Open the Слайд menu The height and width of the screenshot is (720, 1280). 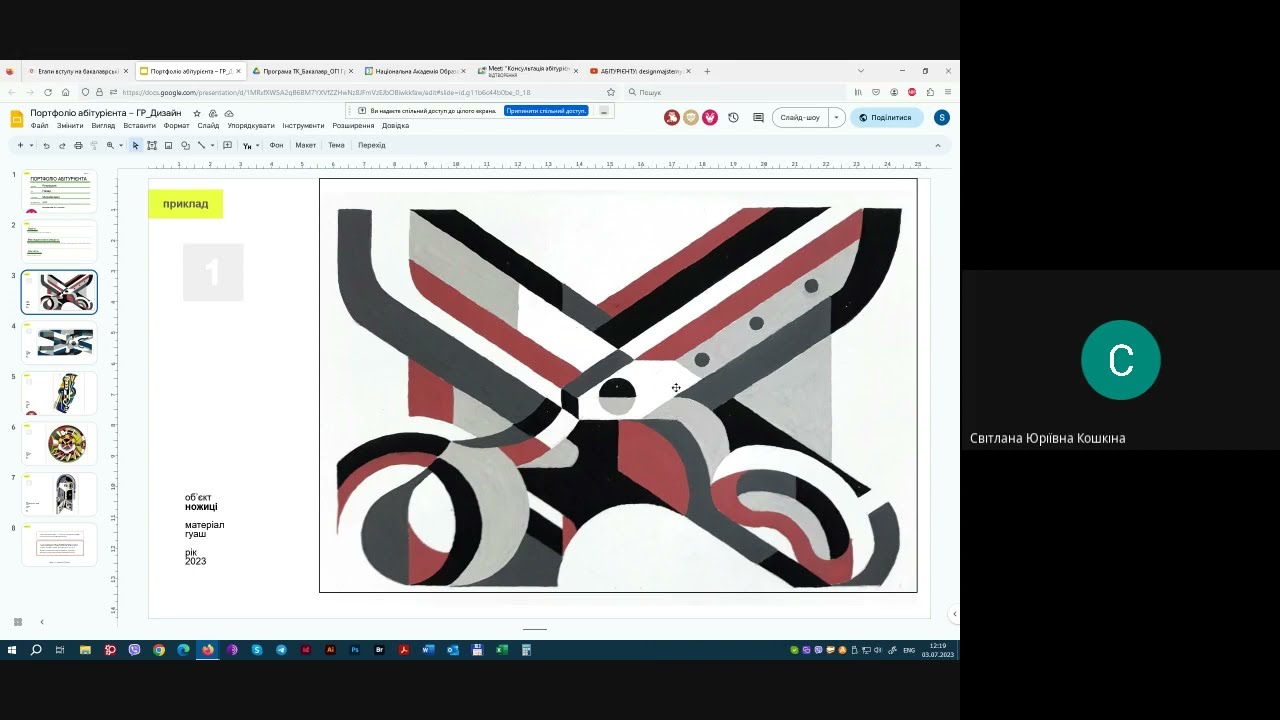point(208,126)
